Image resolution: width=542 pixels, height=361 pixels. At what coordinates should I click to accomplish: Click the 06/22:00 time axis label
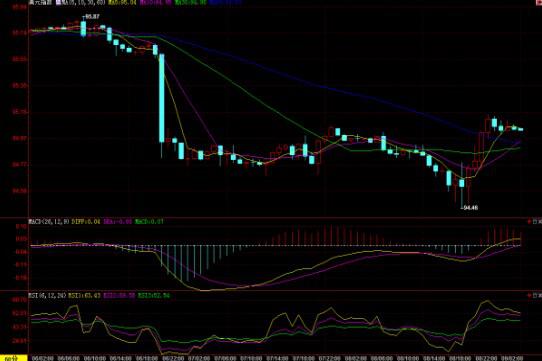tap(173, 358)
